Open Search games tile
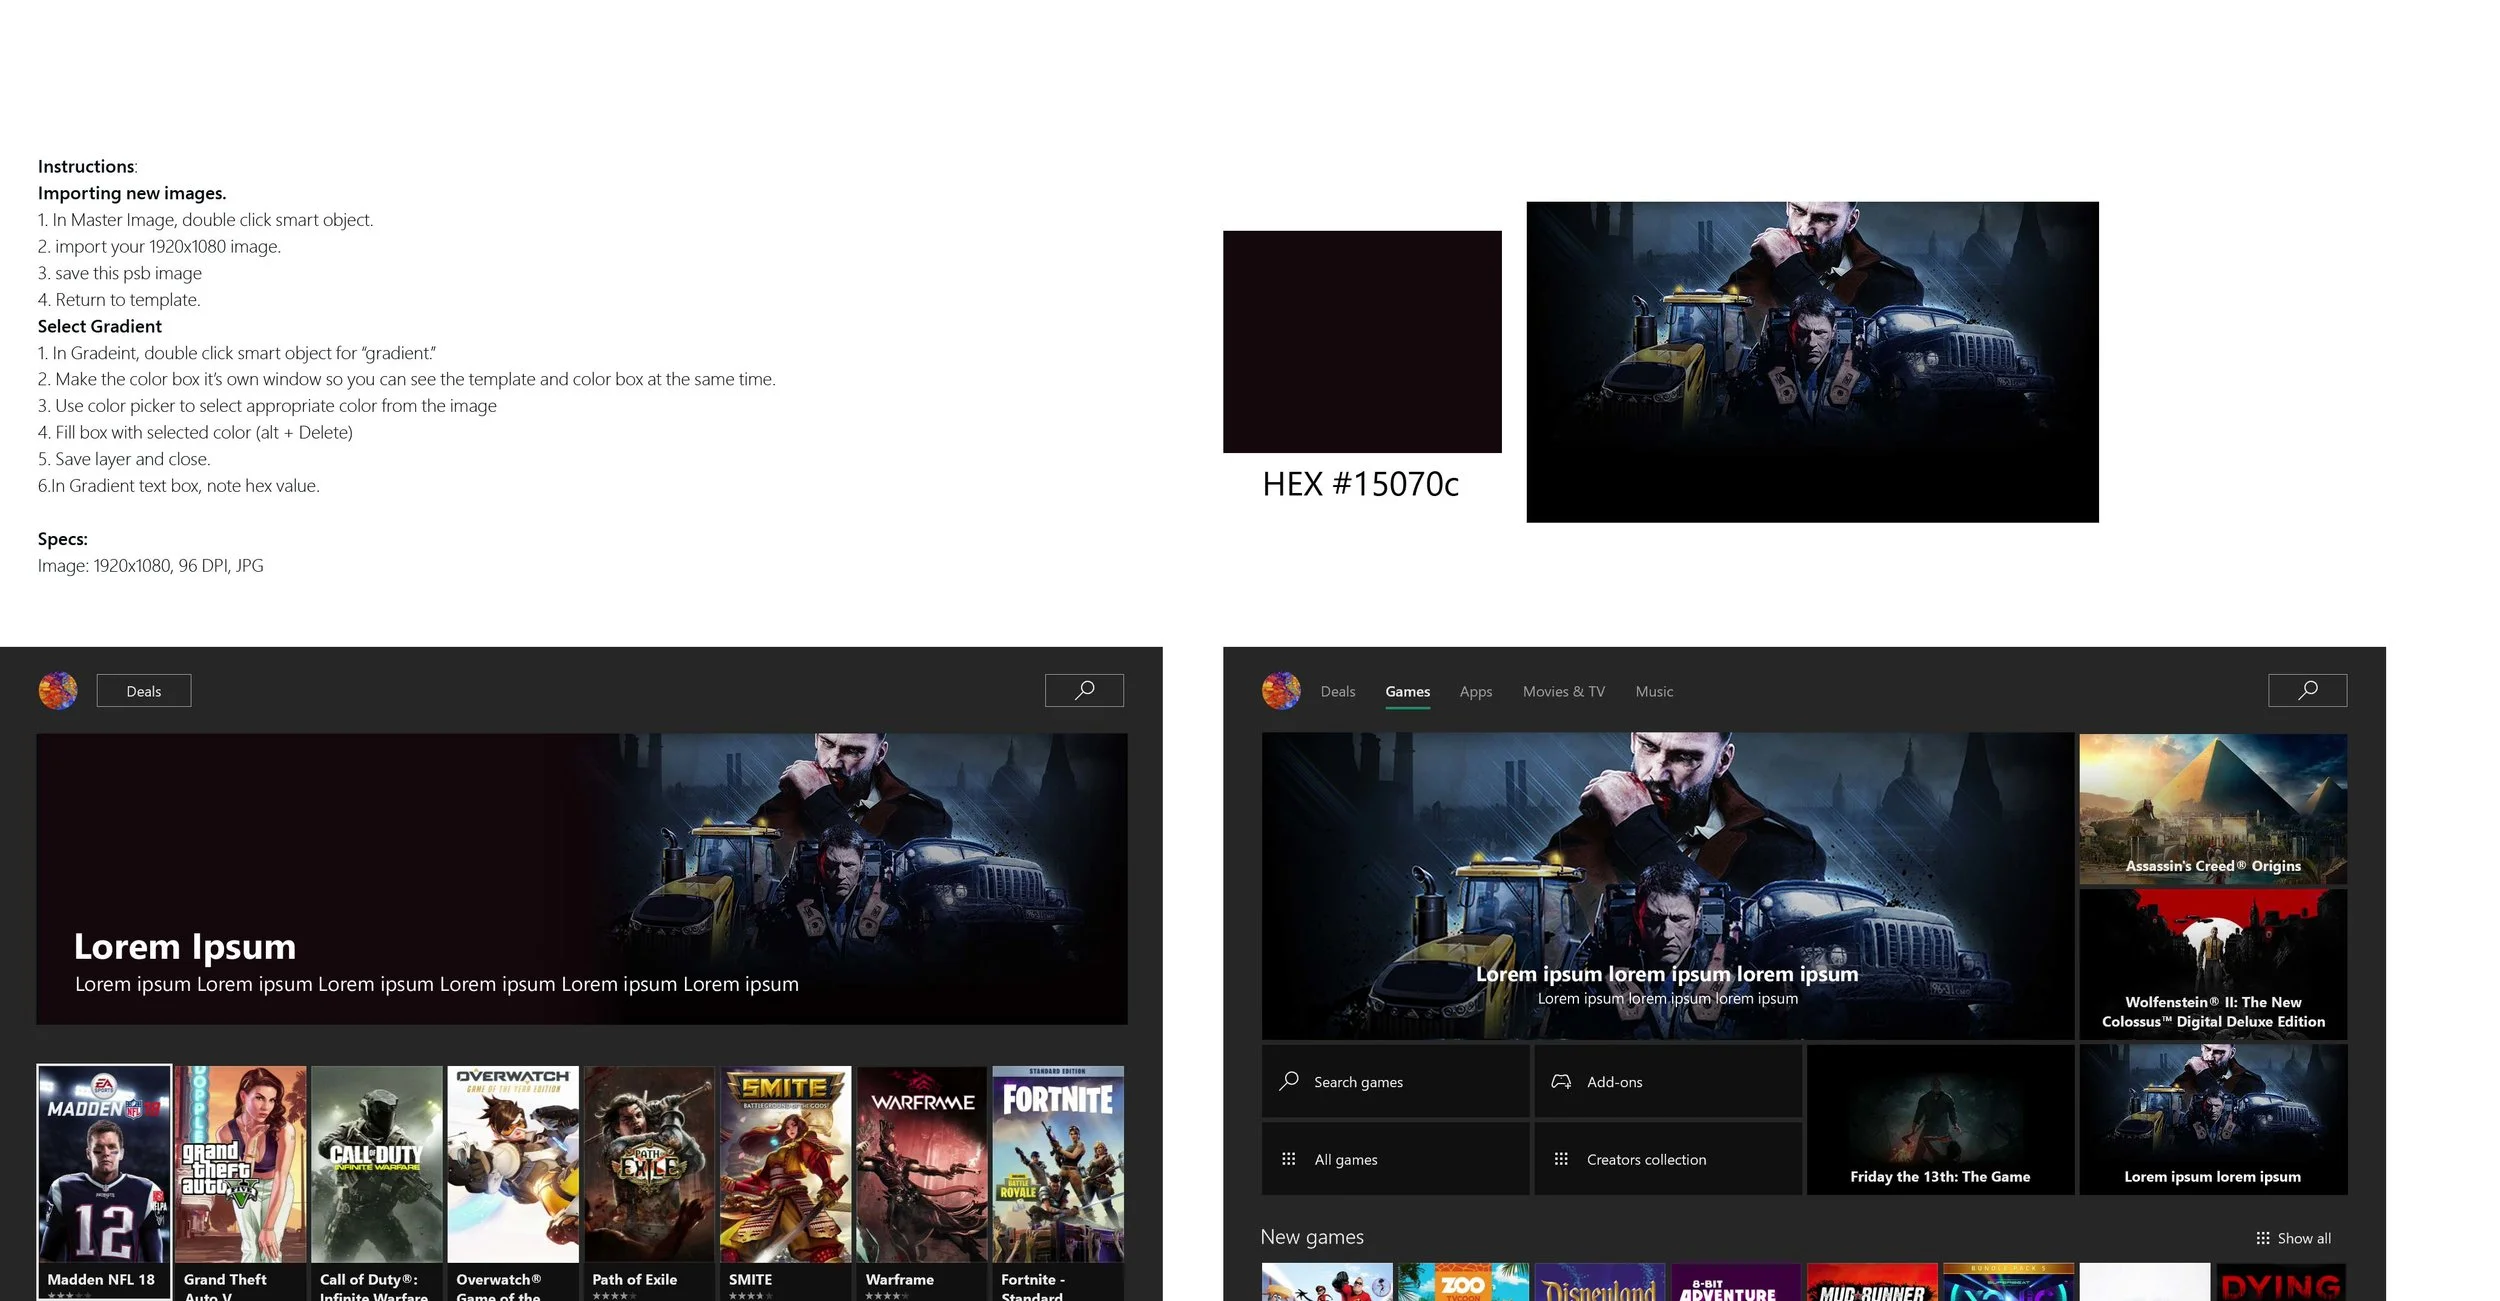Image resolution: width=2500 pixels, height=1301 pixels. tap(1395, 1081)
